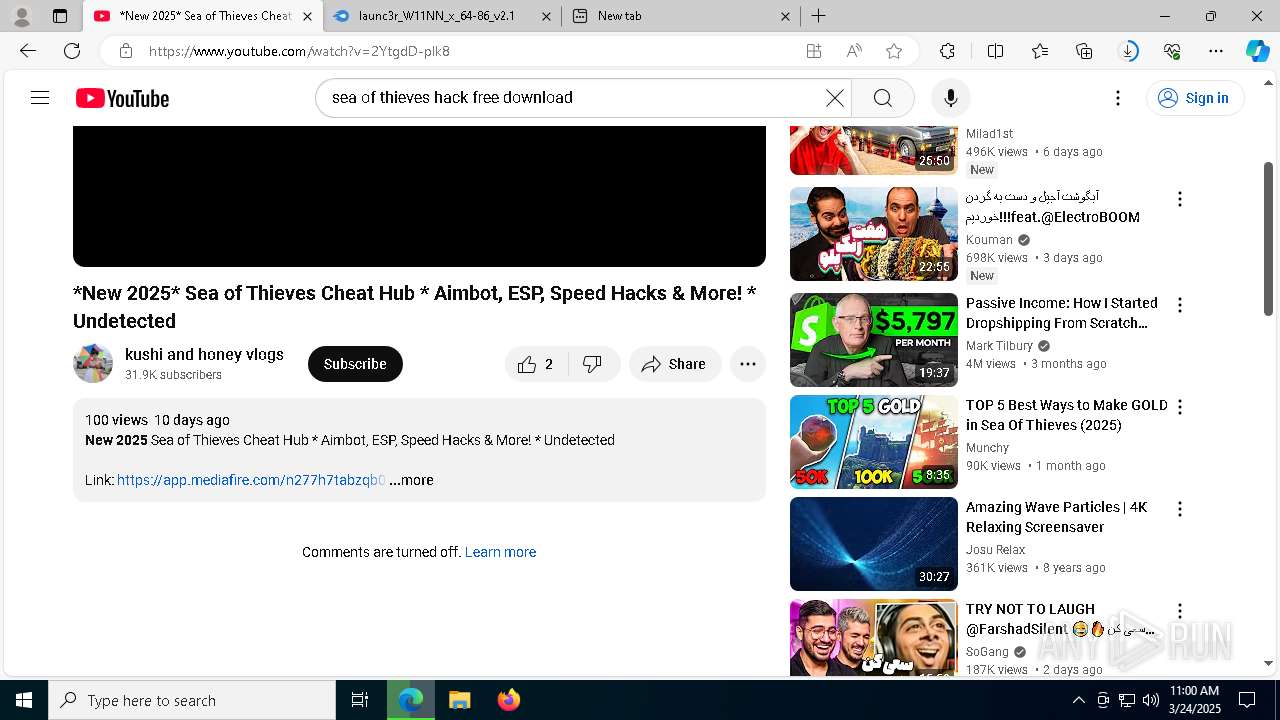Select the Sea of Thieves Cheat tab
This screenshot has height=720, width=1280.
coord(203,16)
